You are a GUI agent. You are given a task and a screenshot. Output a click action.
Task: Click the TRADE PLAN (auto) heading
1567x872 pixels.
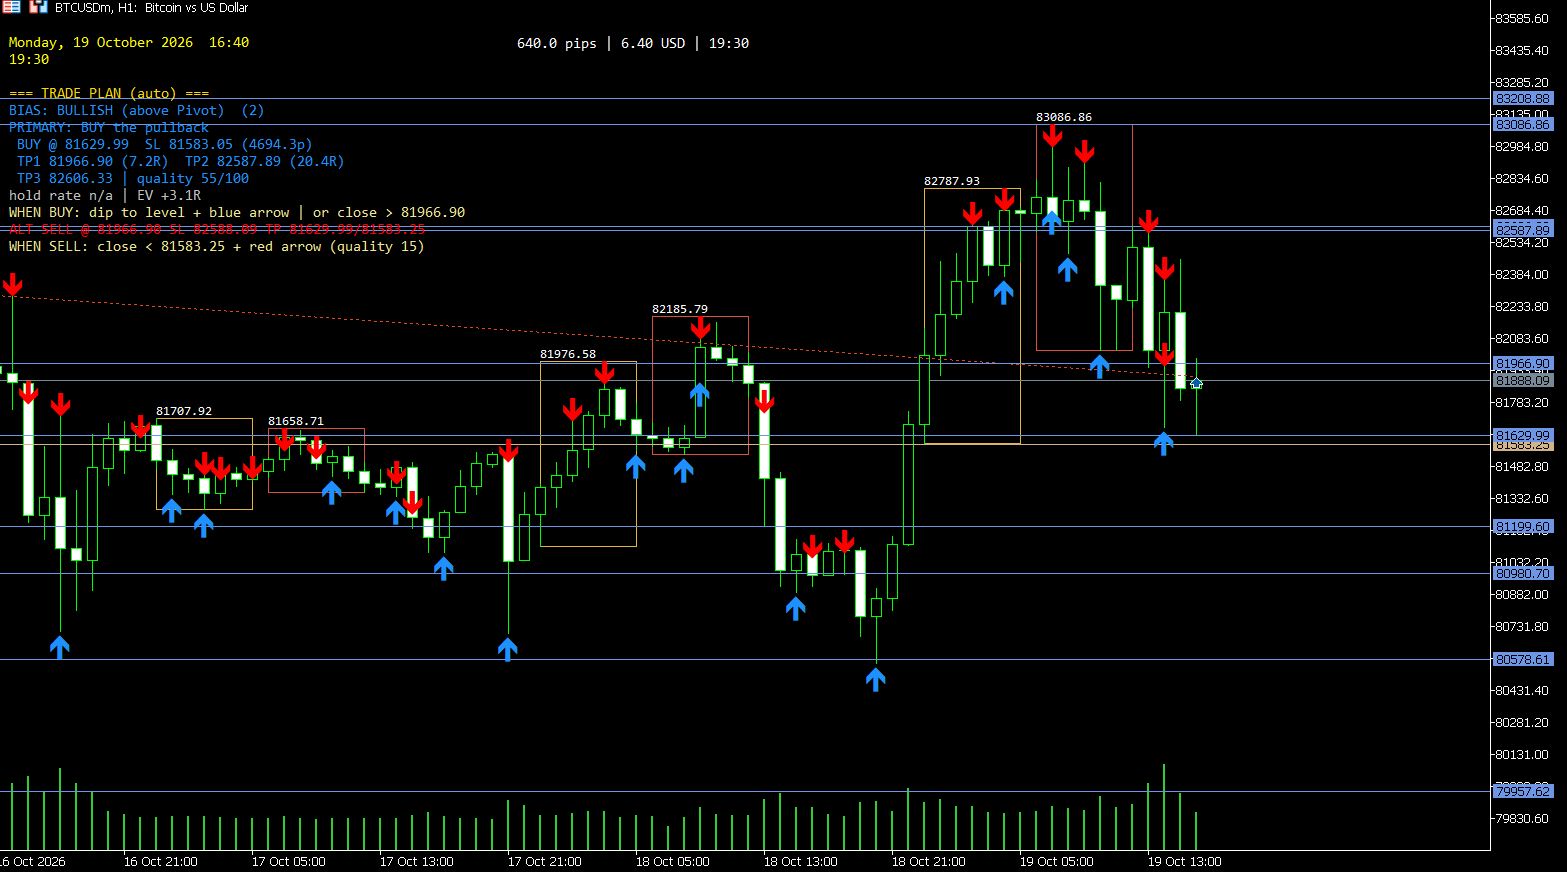pyautogui.click(x=109, y=93)
